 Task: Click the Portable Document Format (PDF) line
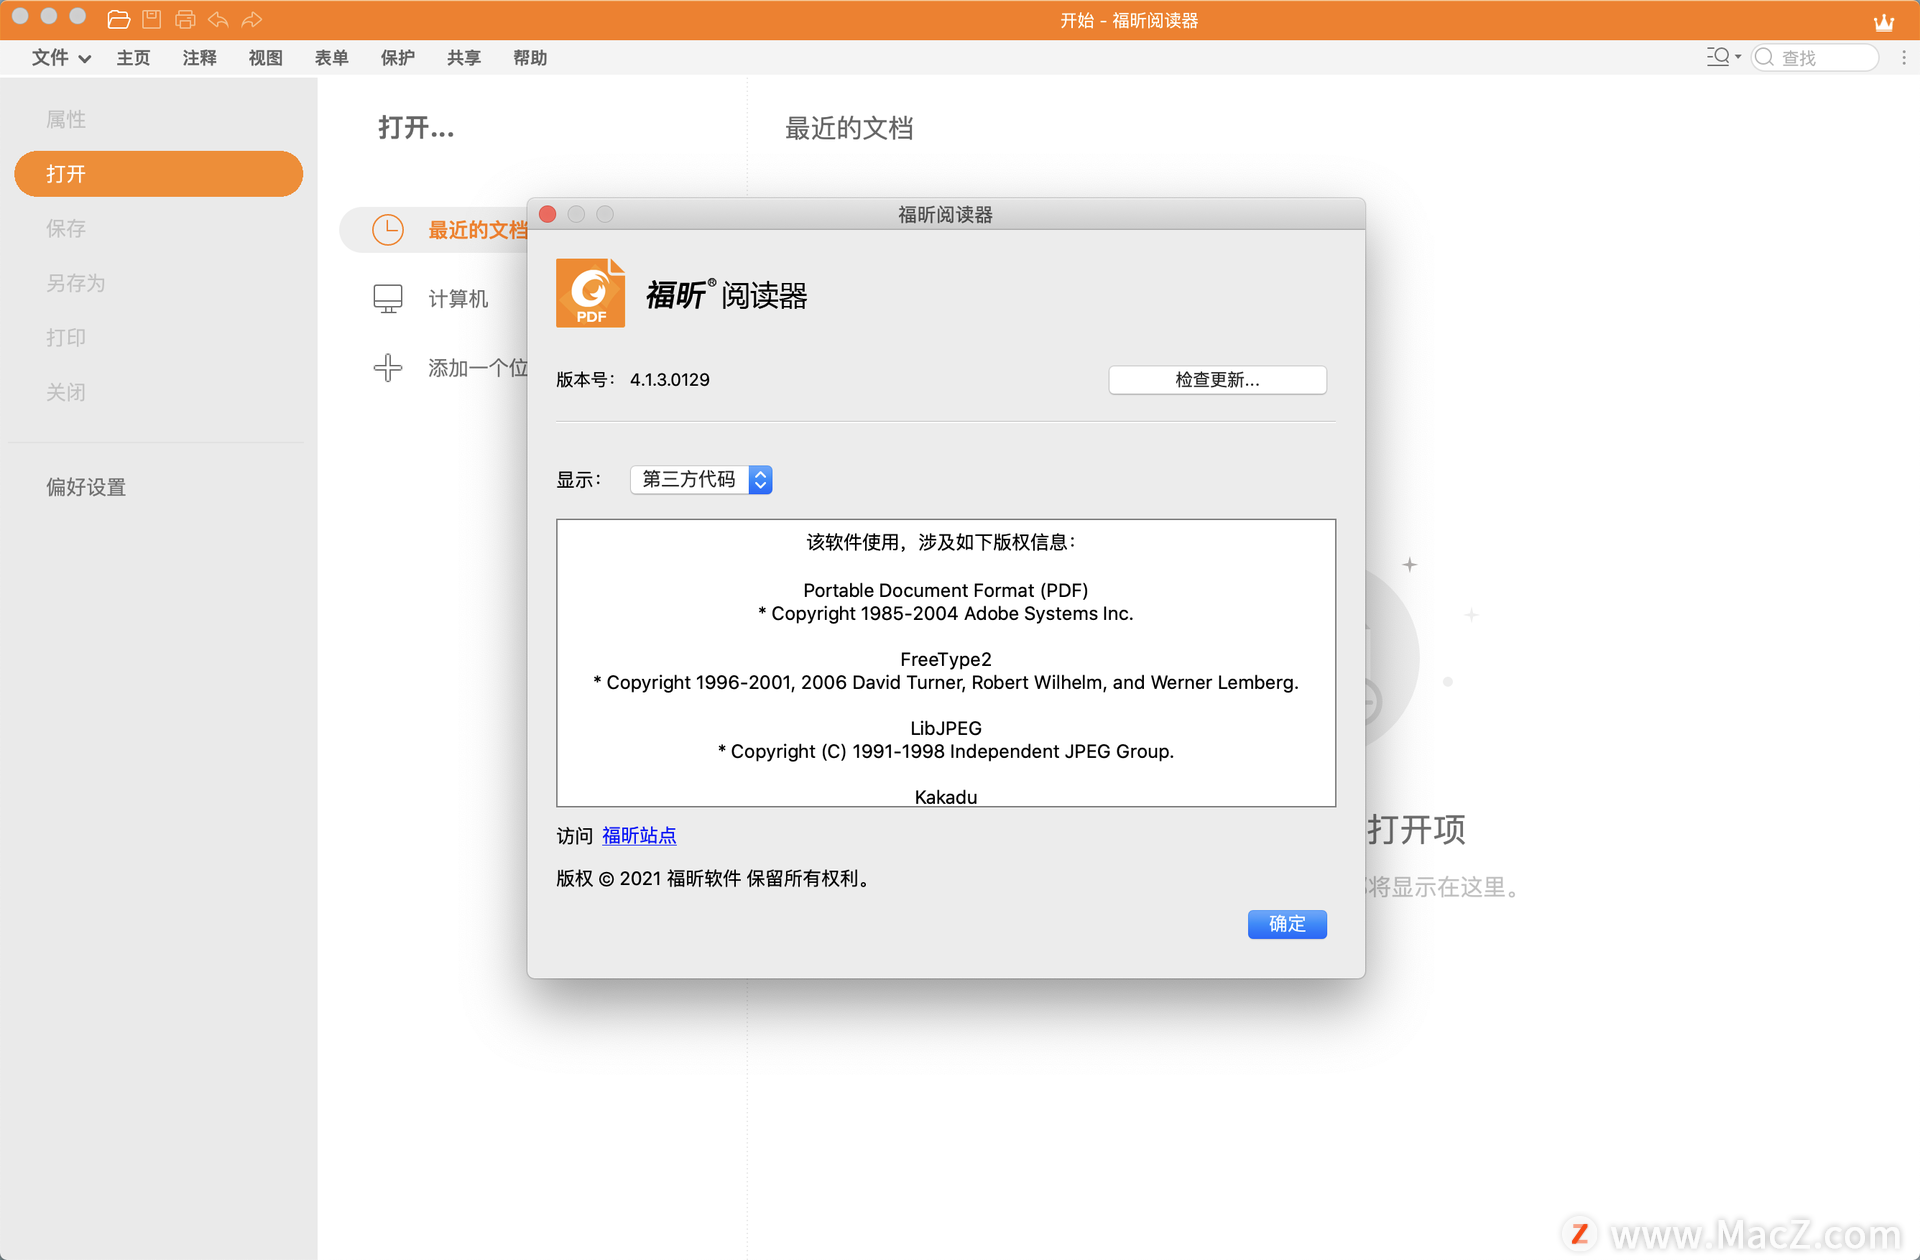946,590
